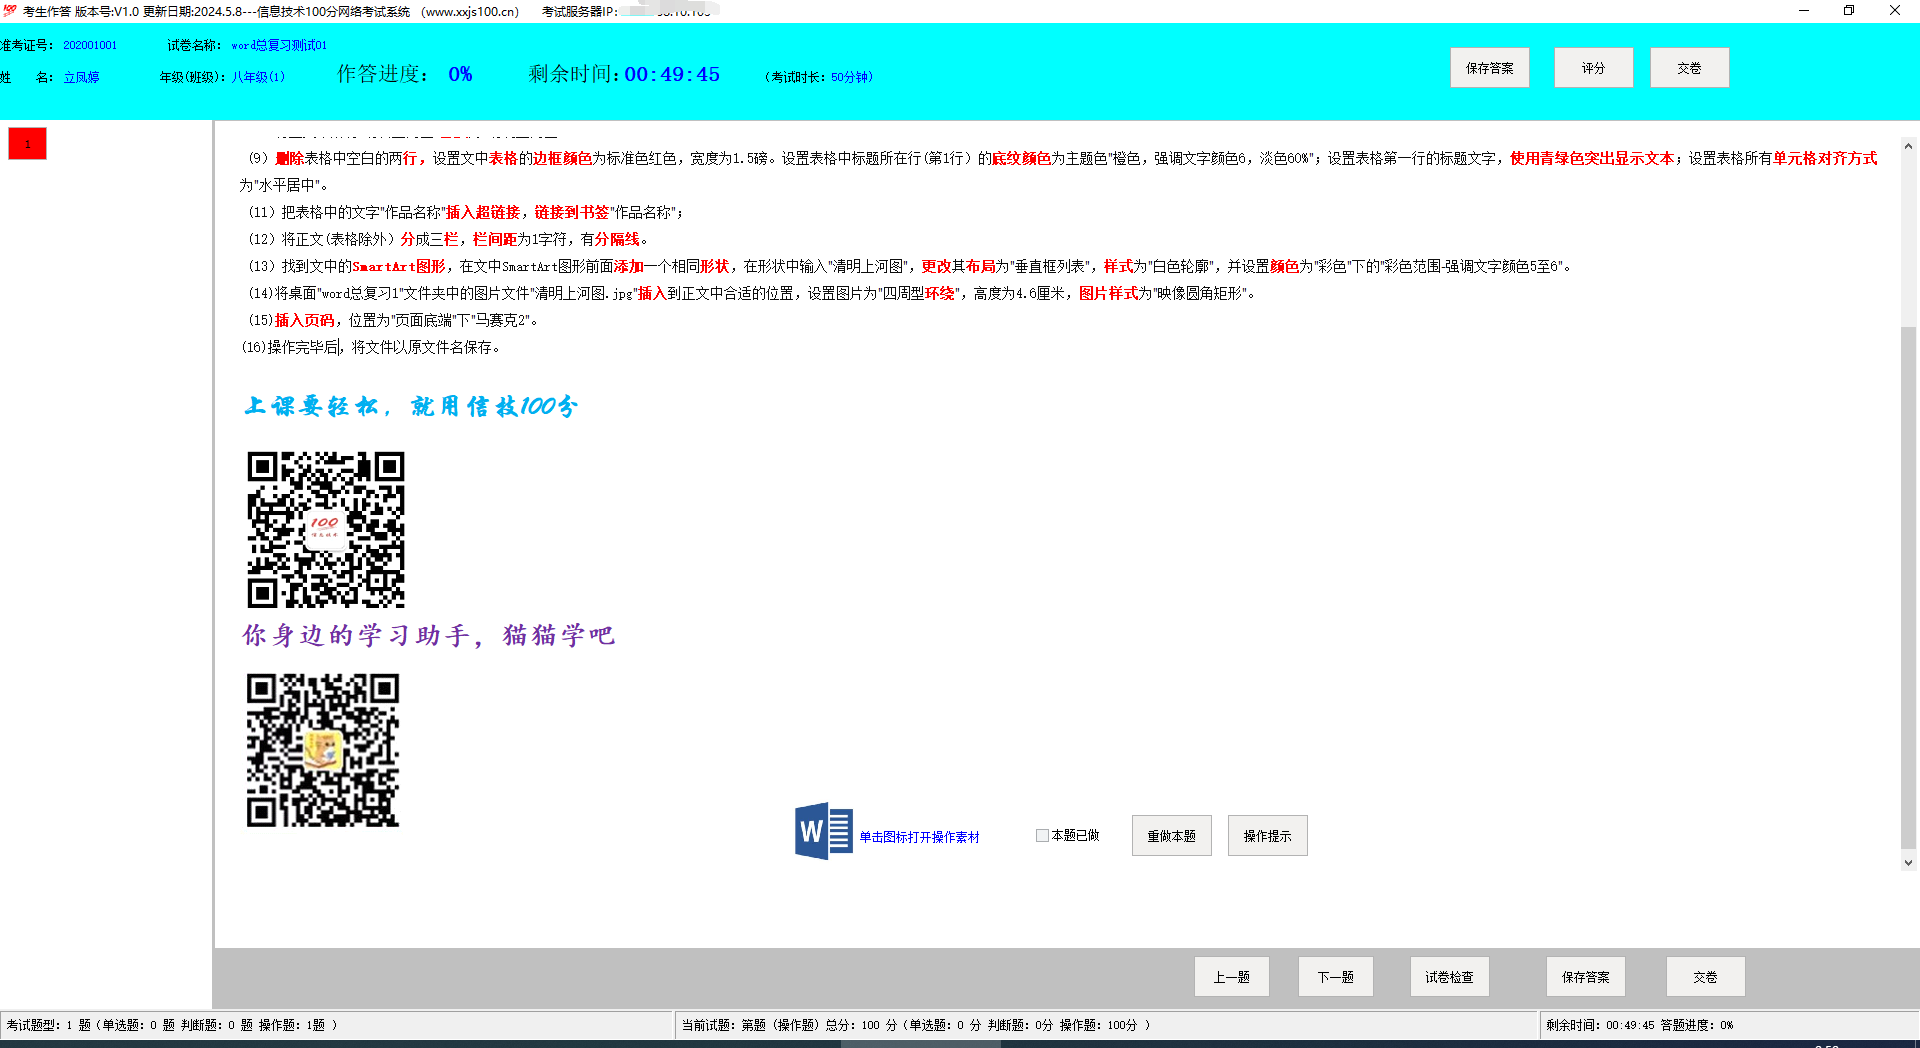The height and width of the screenshot is (1048, 1920).
Task: Click the 评分 scoring button
Action: (1593, 68)
